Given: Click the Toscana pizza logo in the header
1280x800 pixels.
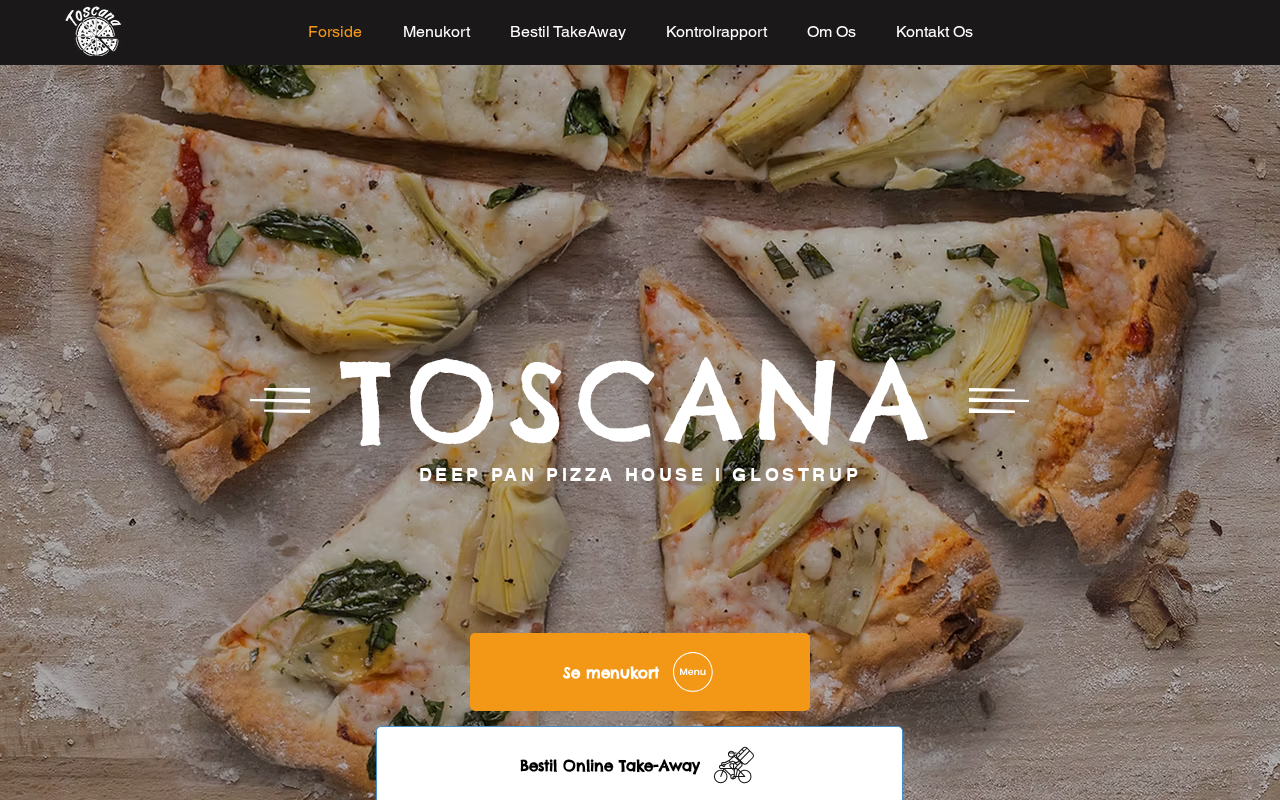Looking at the screenshot, I should pos(93,31).
